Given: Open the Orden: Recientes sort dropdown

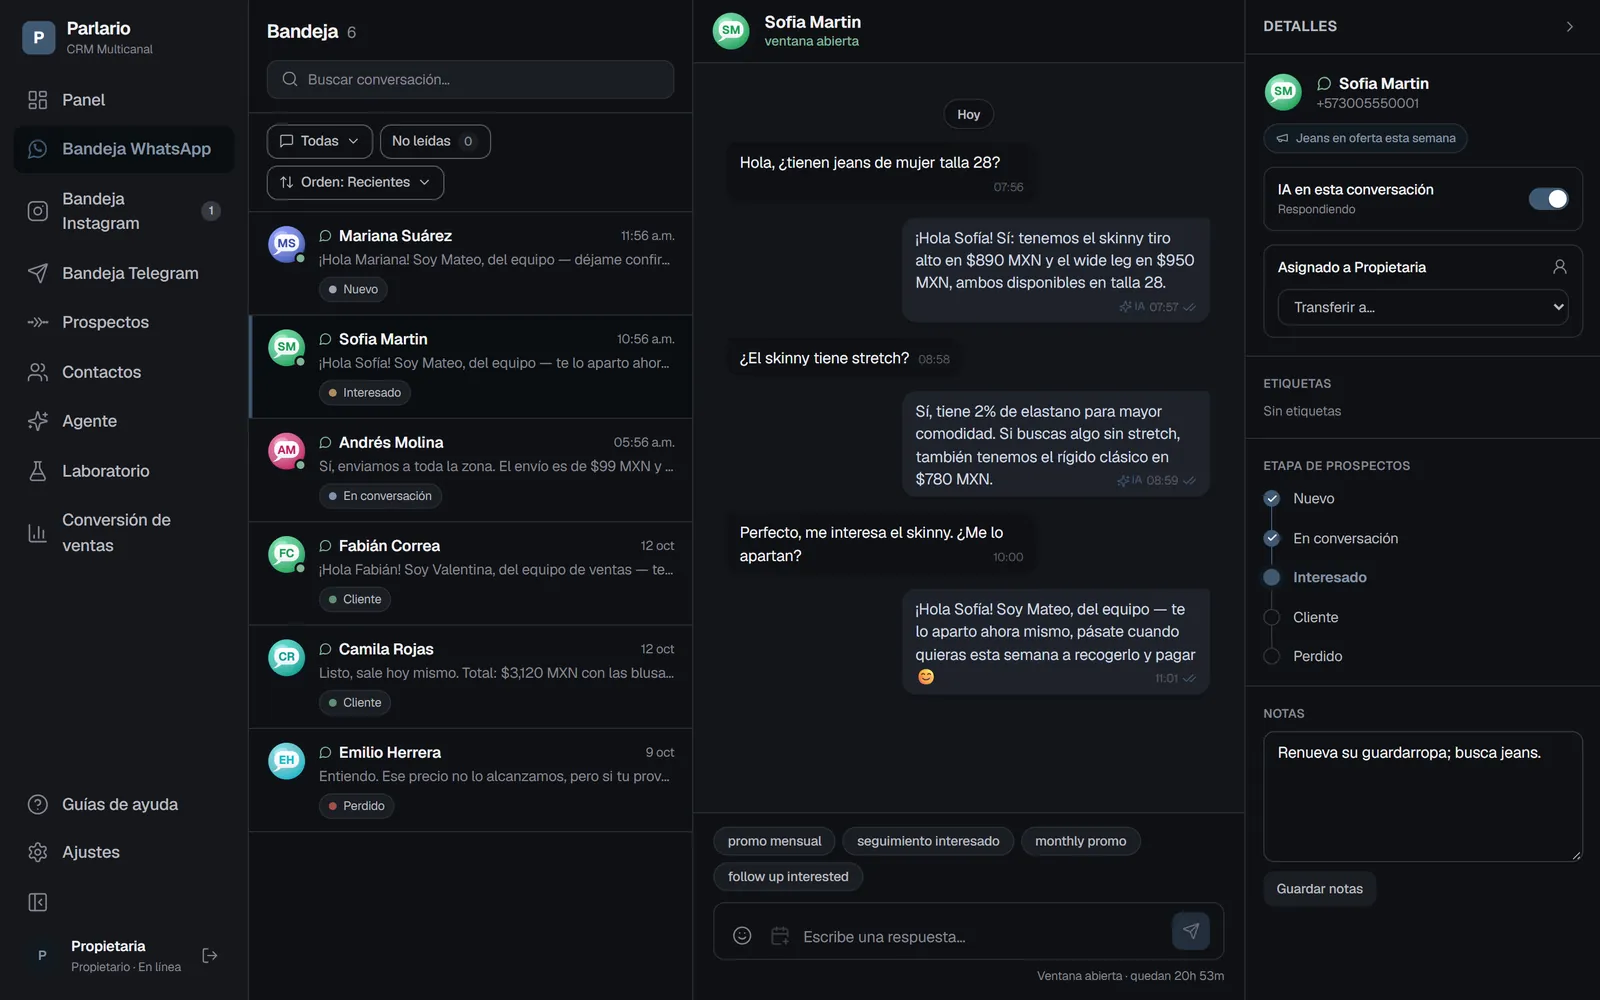Looking at the screenshot, I should coord(355,182).
